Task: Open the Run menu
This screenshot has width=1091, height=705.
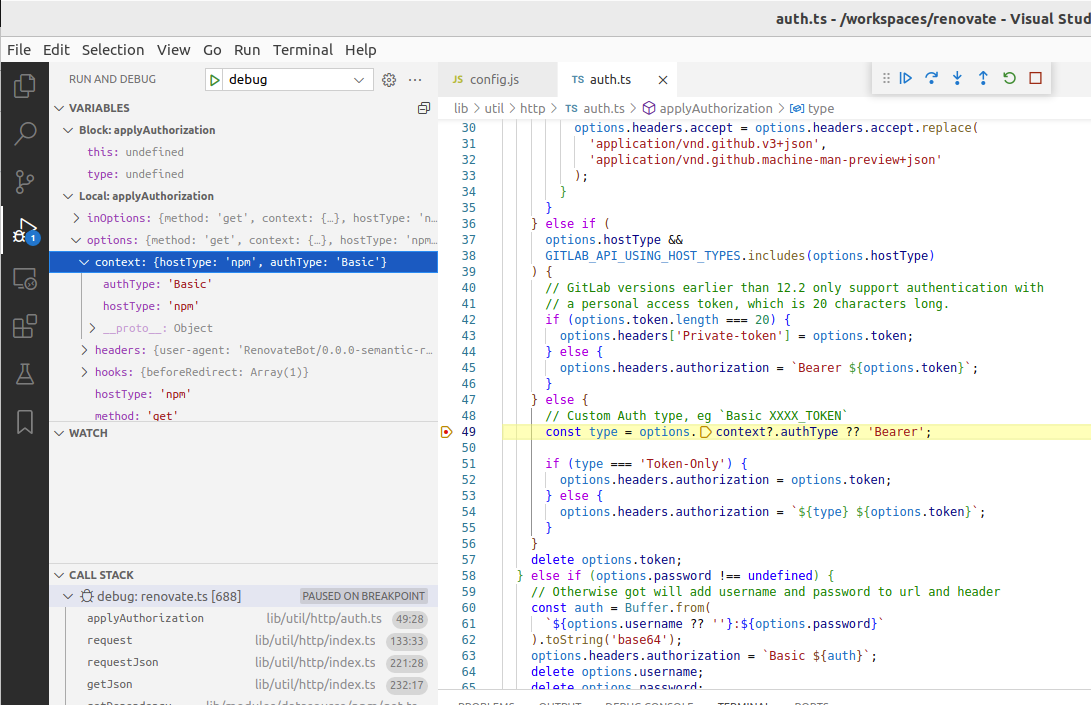Action: tap(247, 50)
